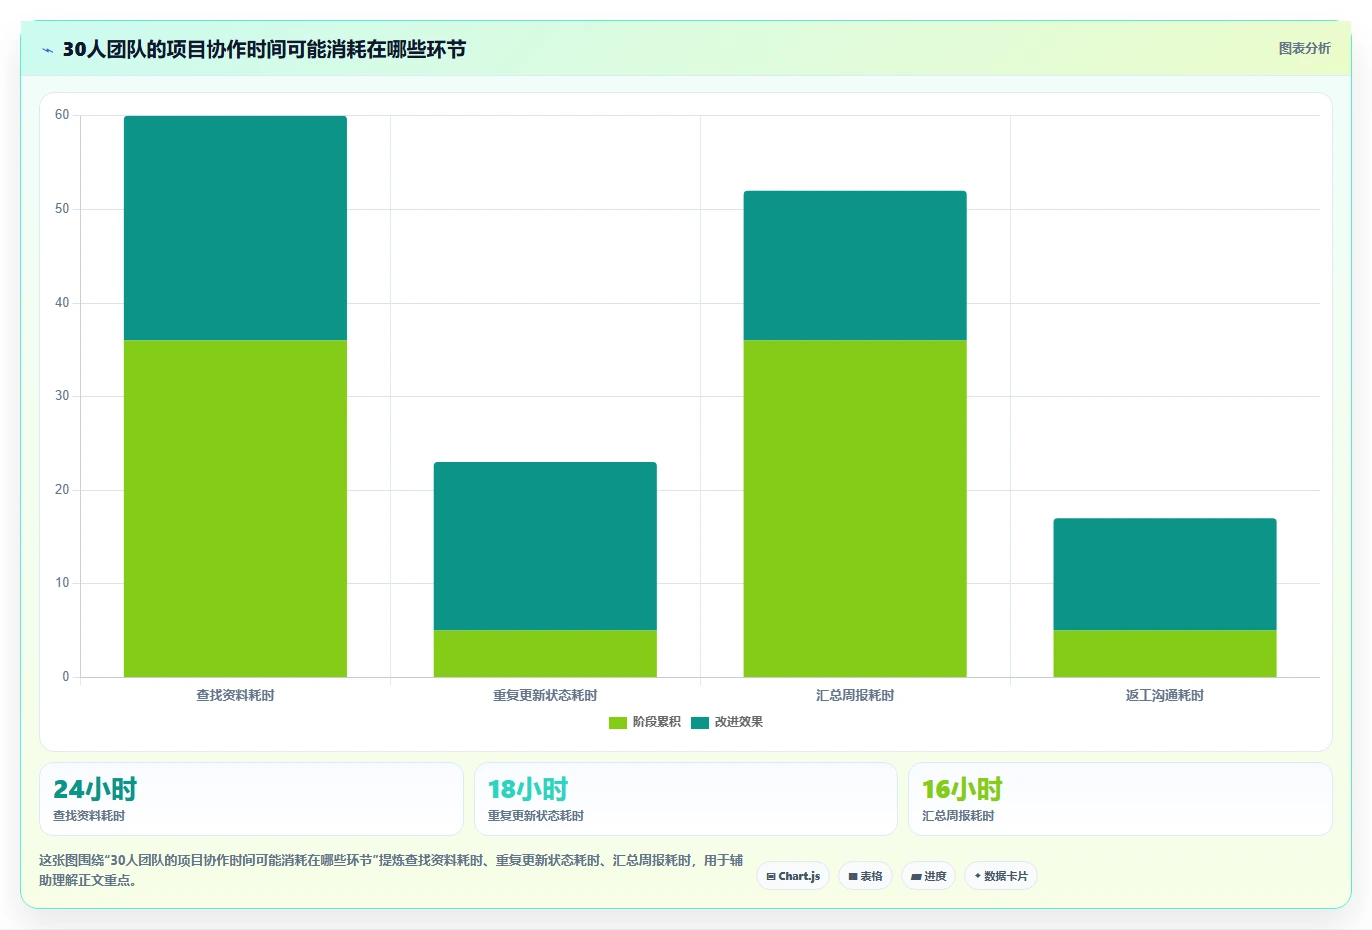Screen dimensions: 1372x930
Task: Click the summary paragraph starting with 这张图围绕
Action: point(391,870)
